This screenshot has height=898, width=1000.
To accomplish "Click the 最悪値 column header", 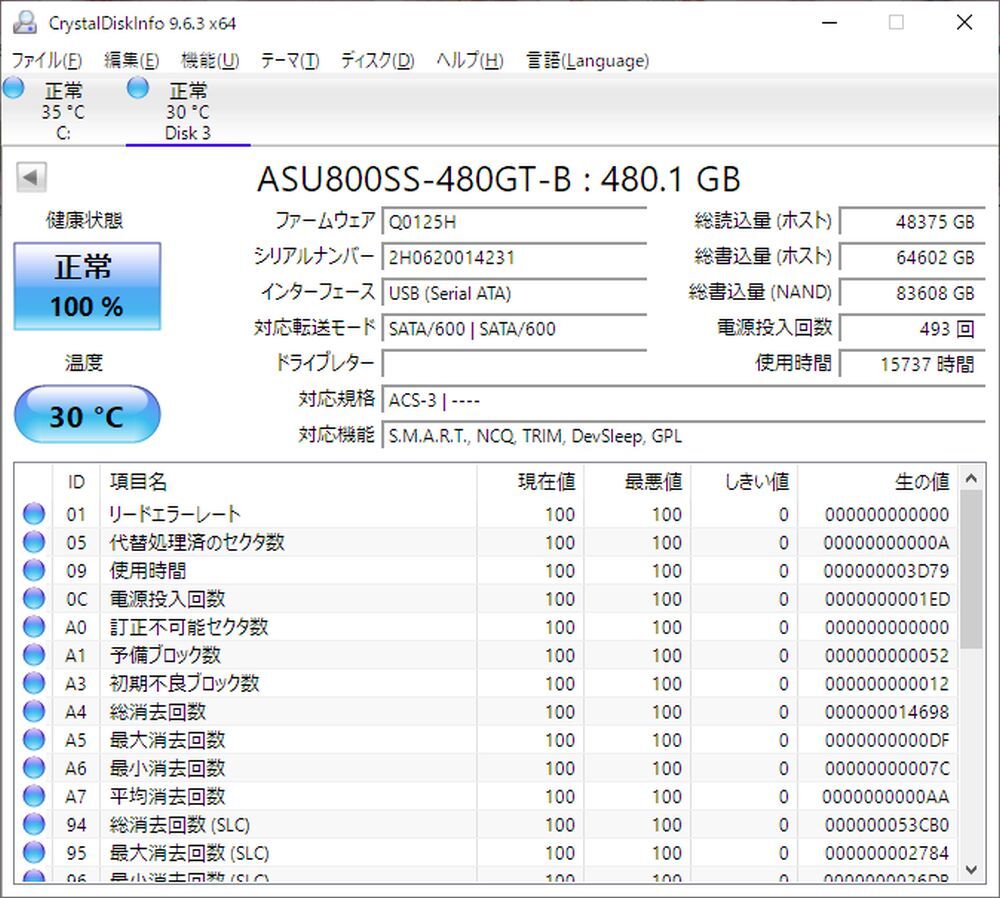I will click(638, 482).
